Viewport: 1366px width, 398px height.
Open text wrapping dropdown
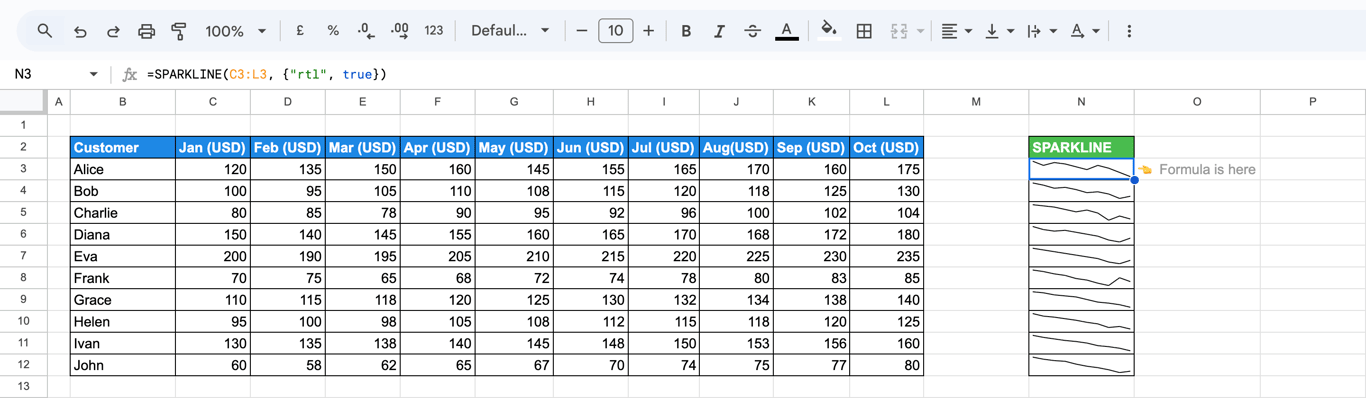tap(1042, 31)
